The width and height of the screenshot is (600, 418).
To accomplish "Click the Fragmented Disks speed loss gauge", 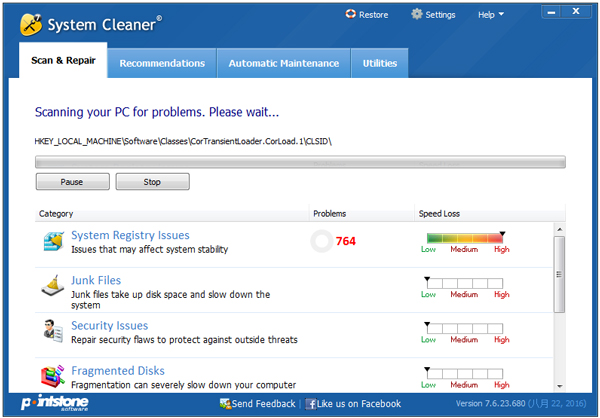I will pyautogui.click(x=465, y=373).
